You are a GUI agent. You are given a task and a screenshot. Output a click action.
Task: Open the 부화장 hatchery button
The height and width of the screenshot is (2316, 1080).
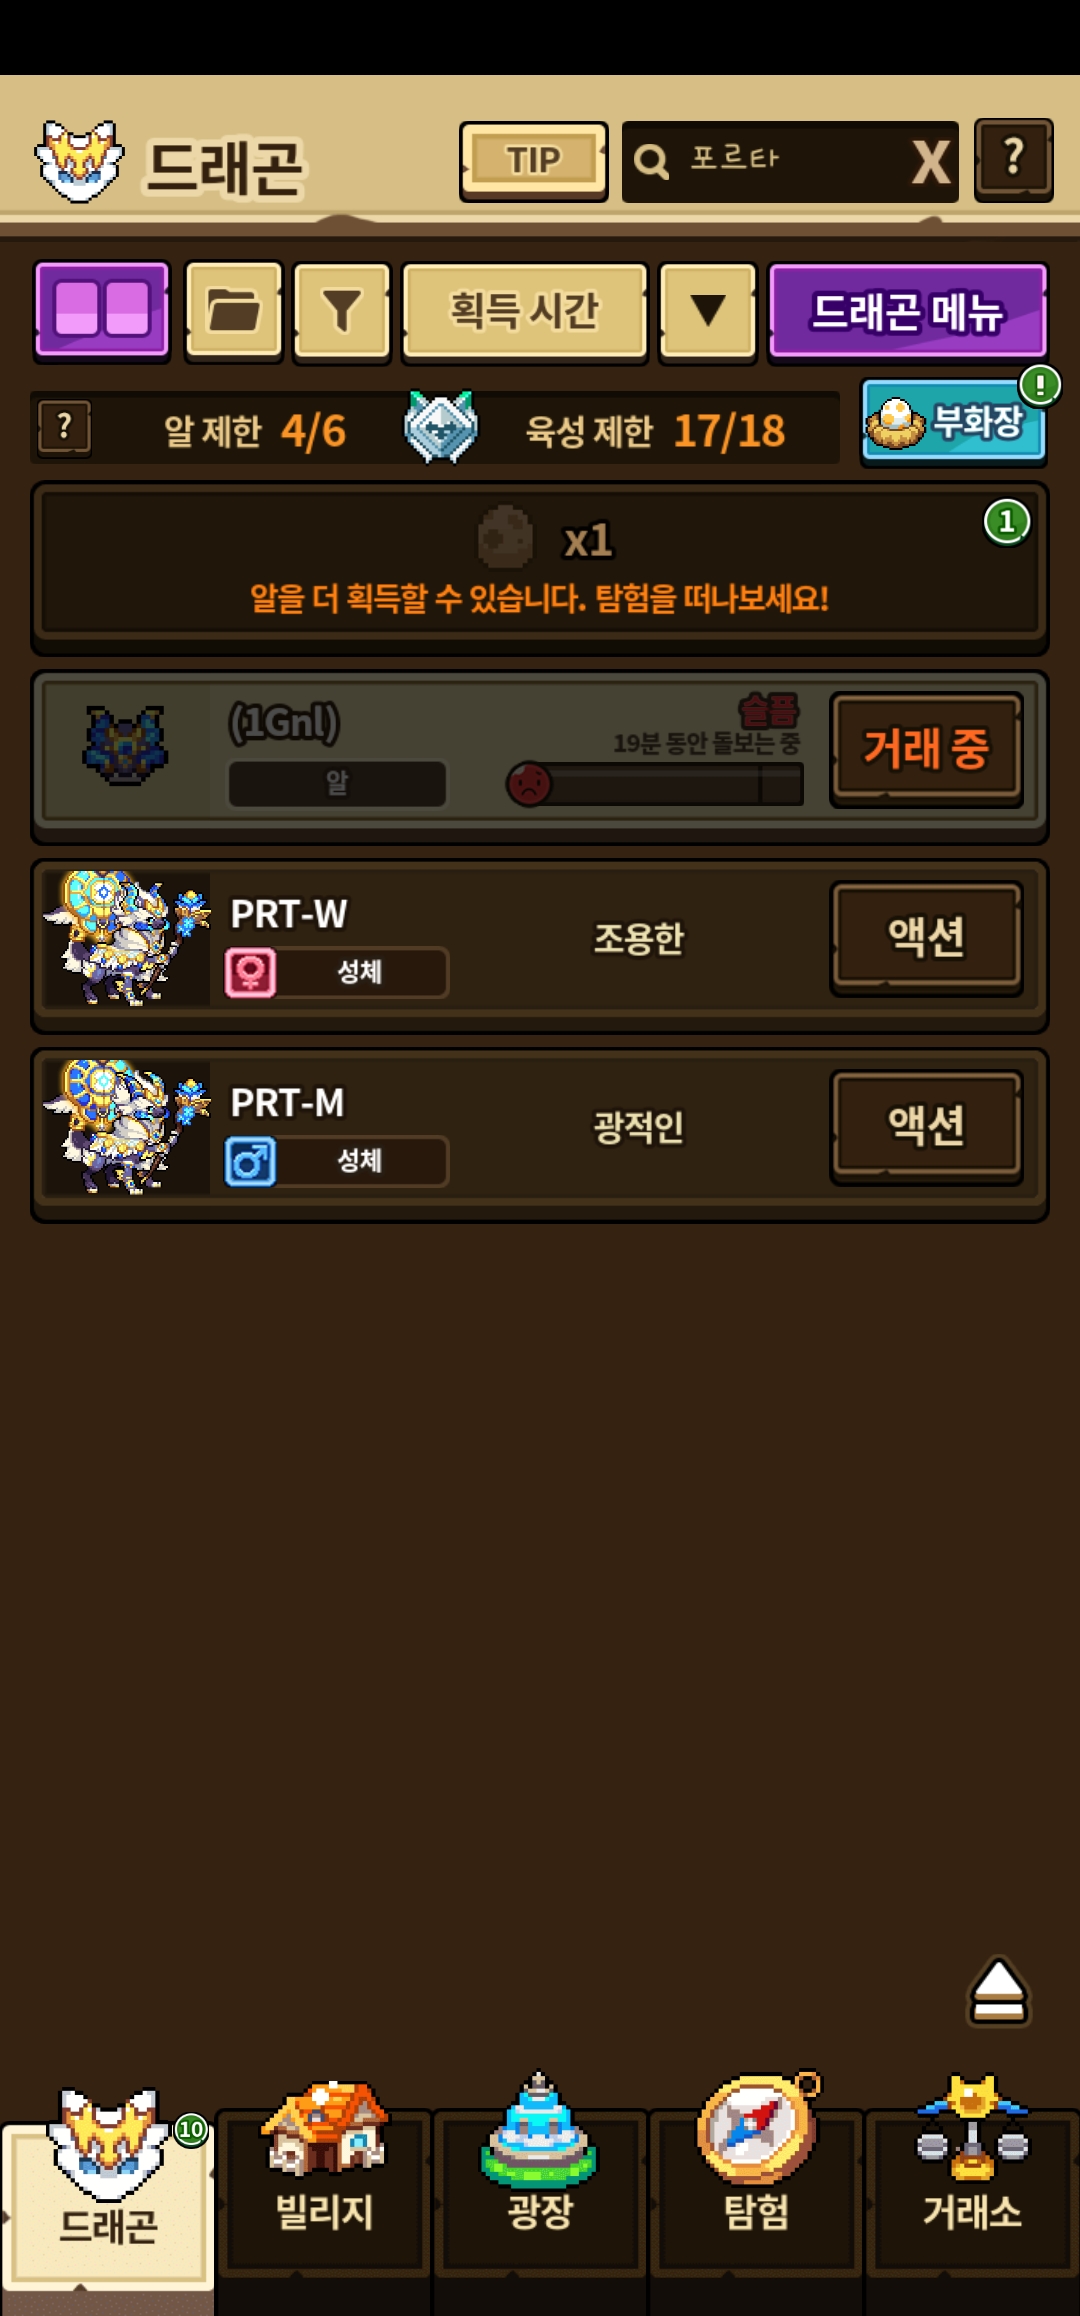coord(954,422)
